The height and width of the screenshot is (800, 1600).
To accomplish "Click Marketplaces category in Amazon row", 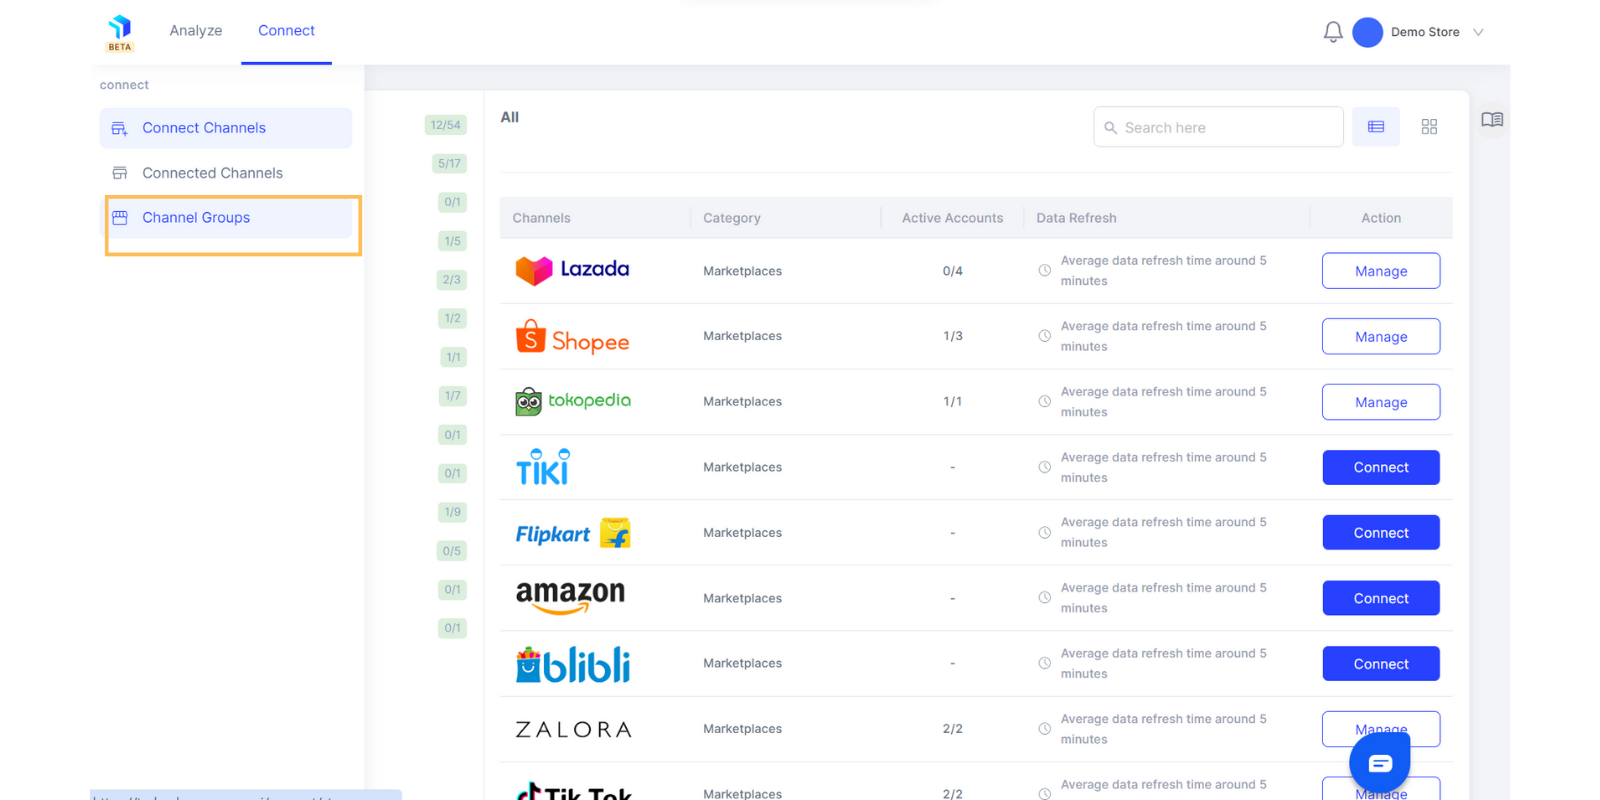I will pos(743,598).
